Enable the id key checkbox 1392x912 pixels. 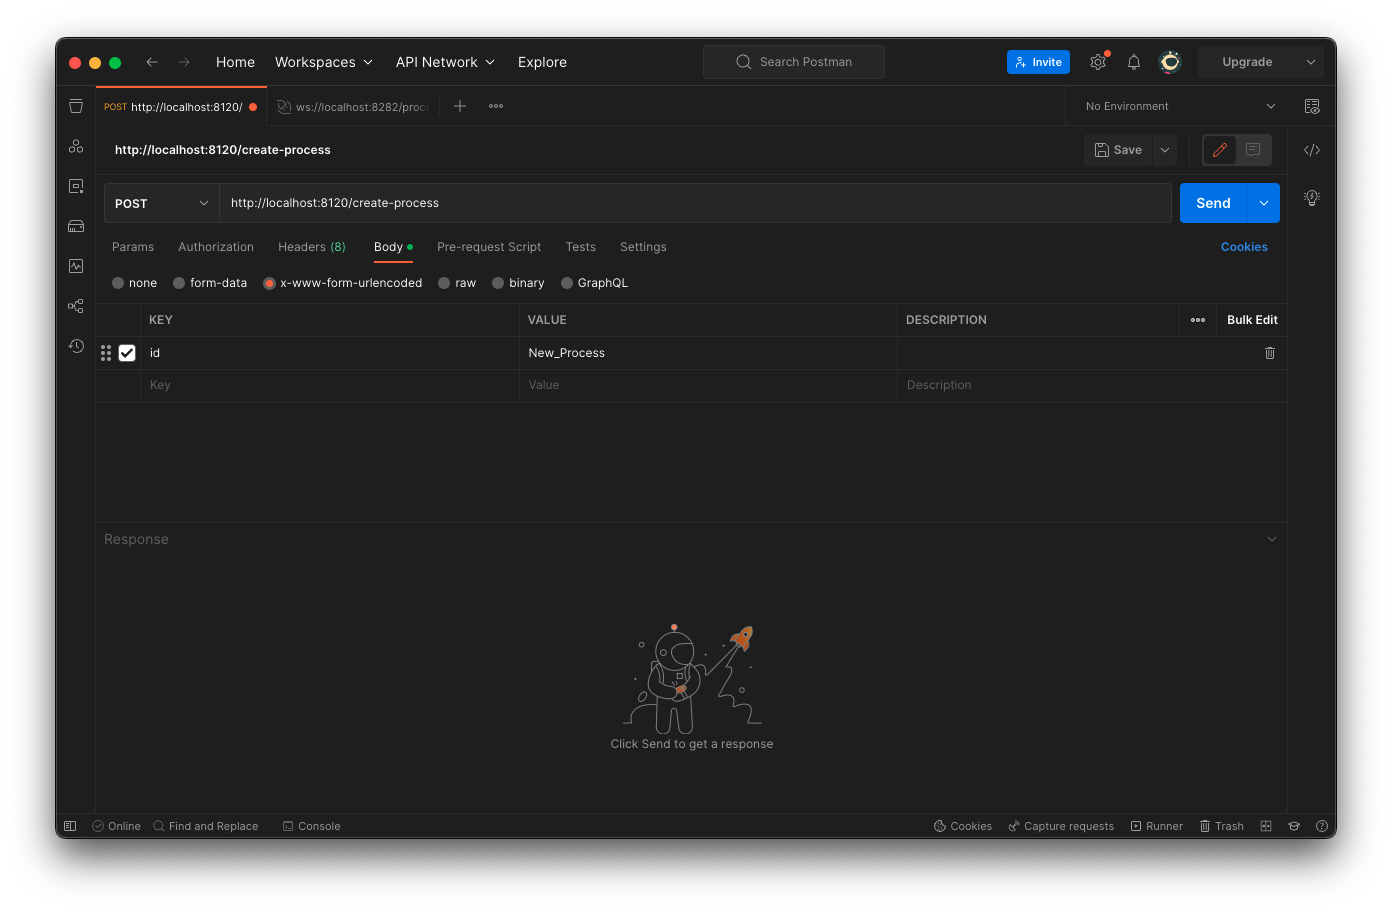pyautogui.click(x=127, y=353)
